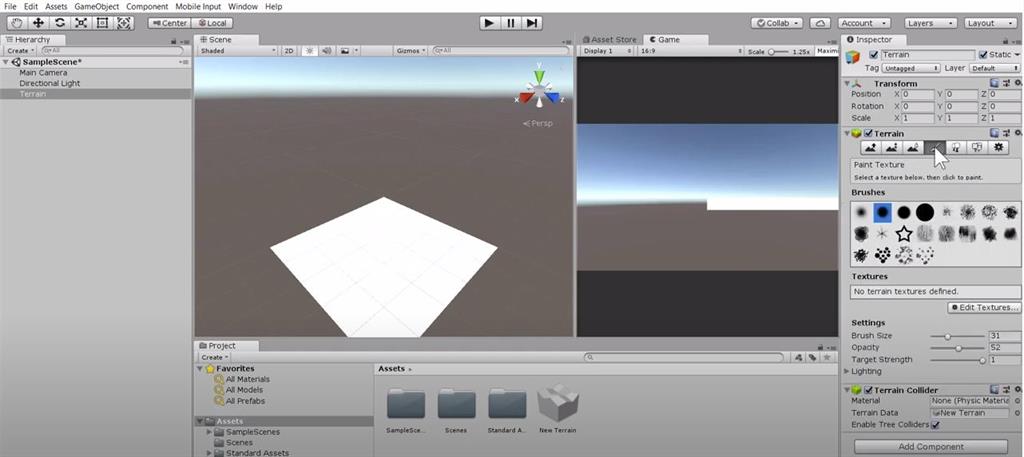Uncheck the Terrain object active checkbox
This screenshot has width=1024, height=457.
pyautogui.click(x=874, y=55)
